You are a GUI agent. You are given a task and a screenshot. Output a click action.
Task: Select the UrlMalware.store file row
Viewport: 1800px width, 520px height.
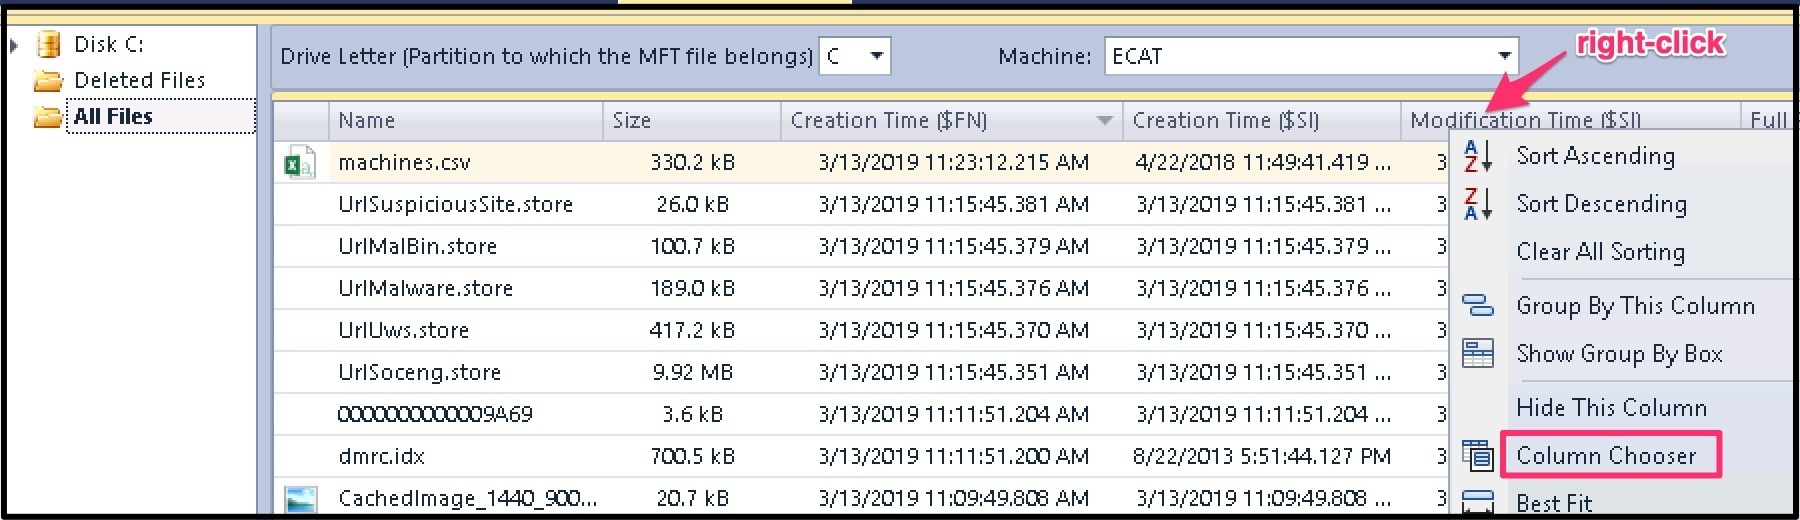426,289
